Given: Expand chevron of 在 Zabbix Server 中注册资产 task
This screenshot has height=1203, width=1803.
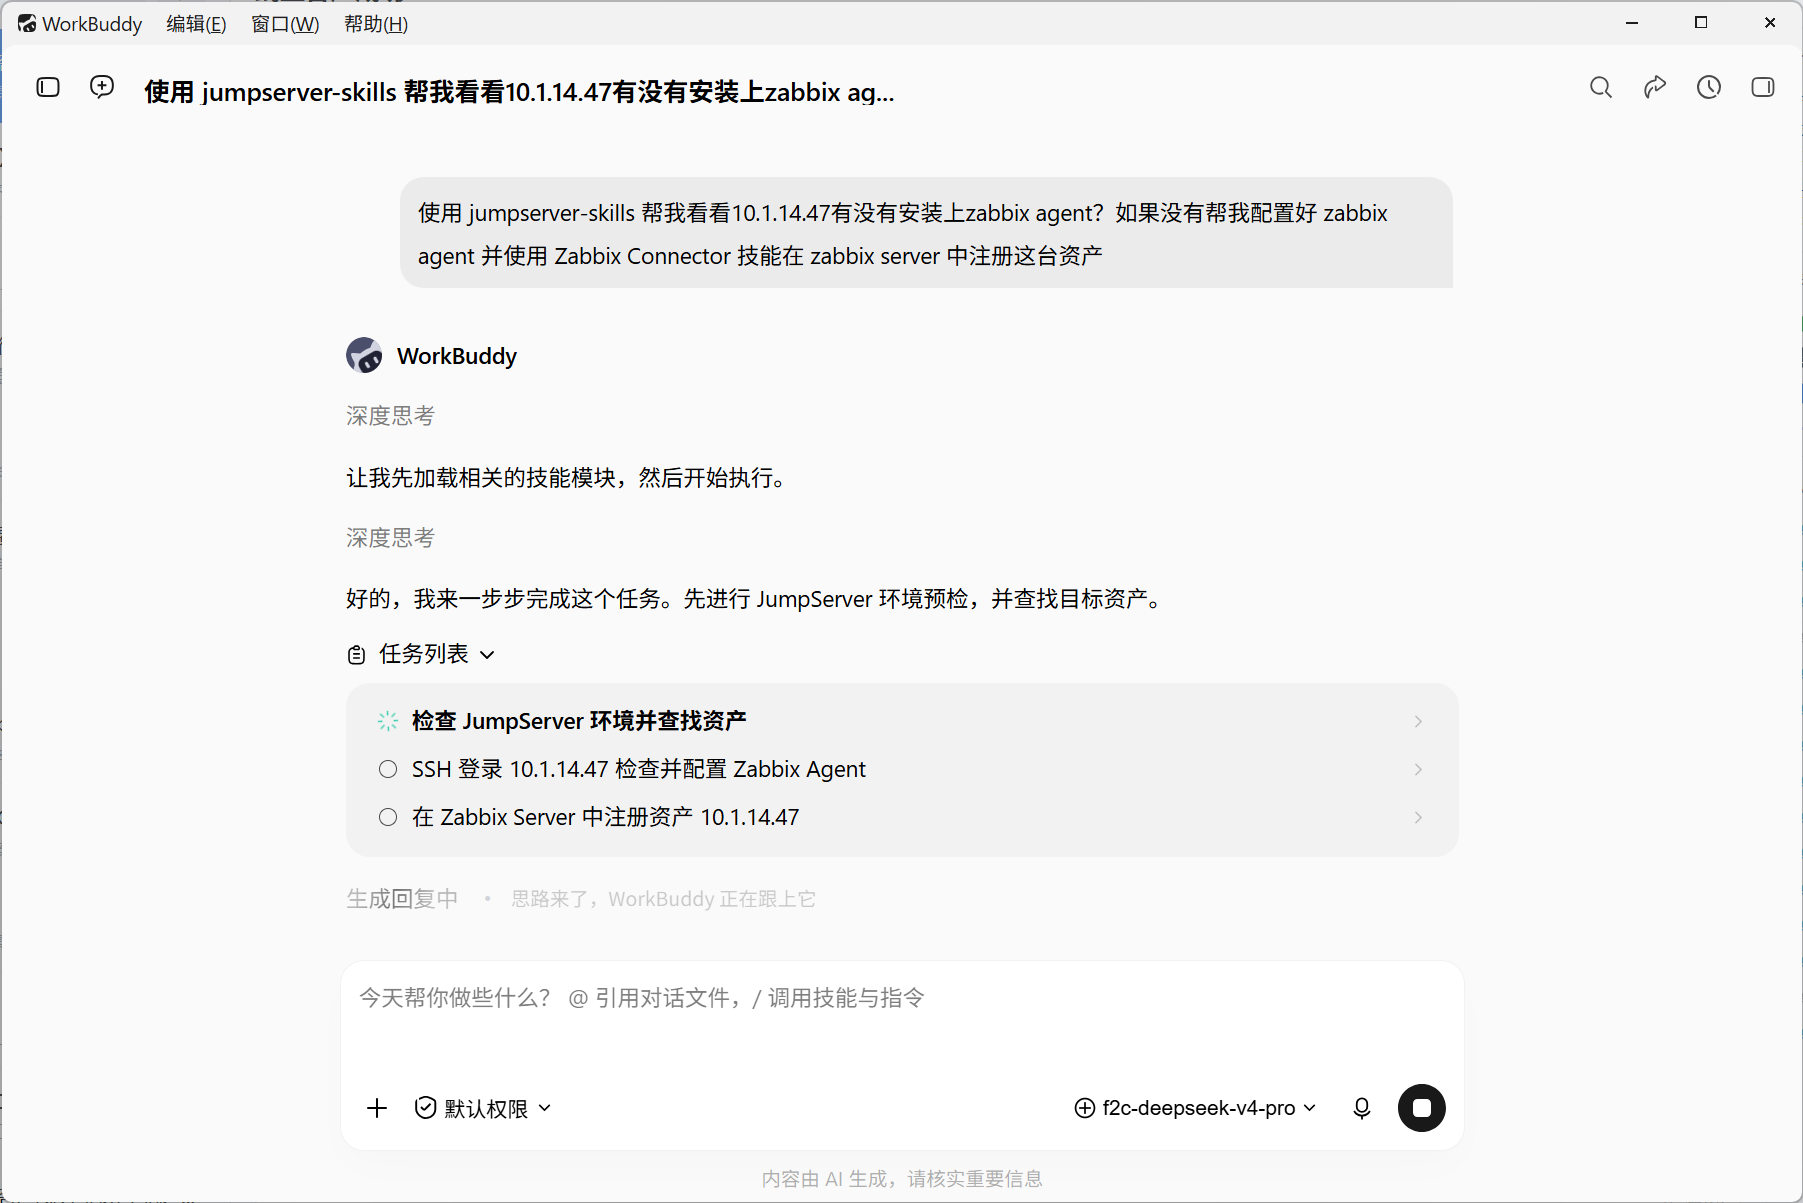Looking at the screenshot, I should [x=1418, y=817].
